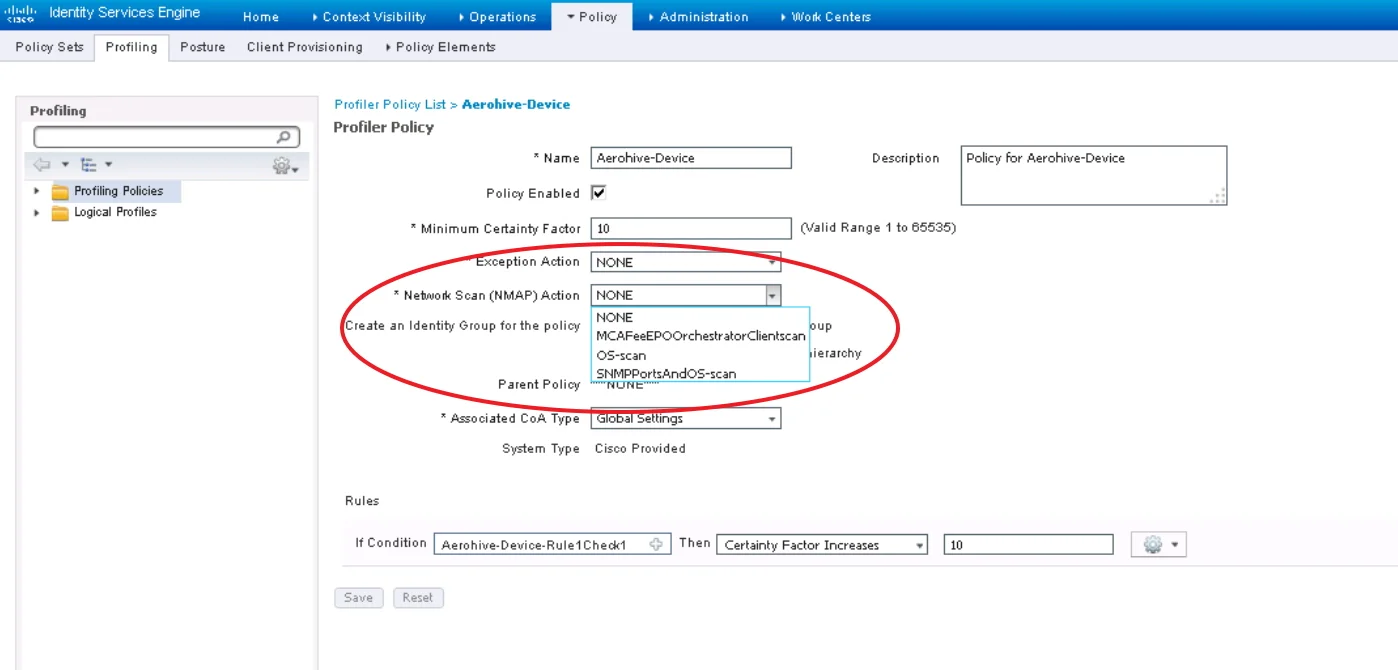Click the plus icon in If Condition
Image resolution: width=1398 pixels, height=670 pixels.
(x=656, y=545)
